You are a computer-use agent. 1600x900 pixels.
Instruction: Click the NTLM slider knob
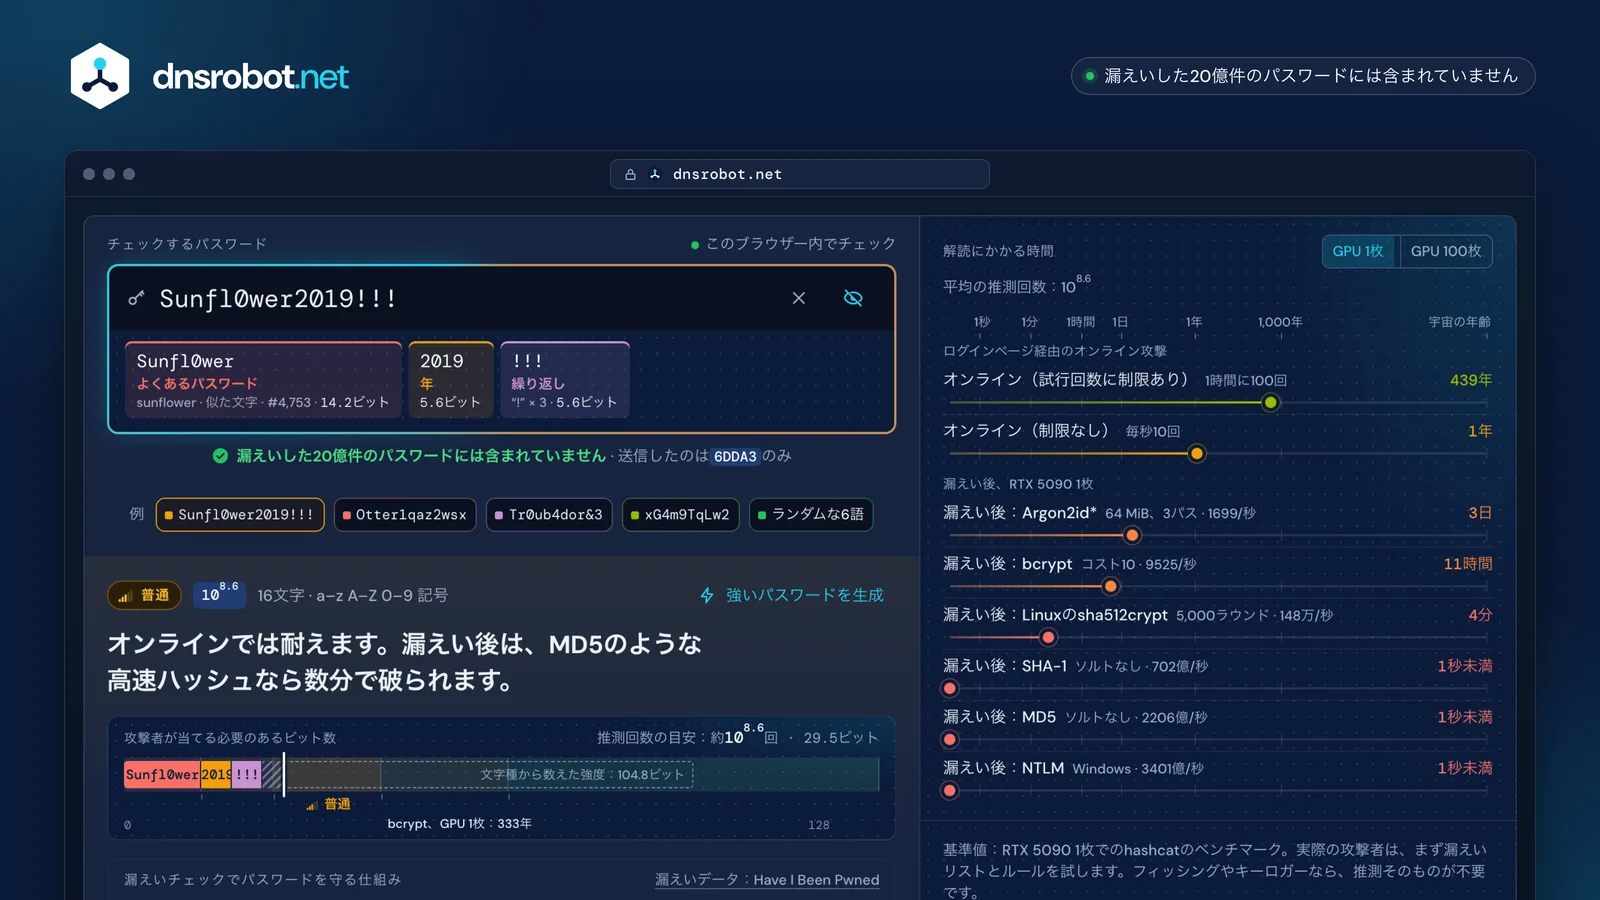pyautogui.click(x=950, y=791)
